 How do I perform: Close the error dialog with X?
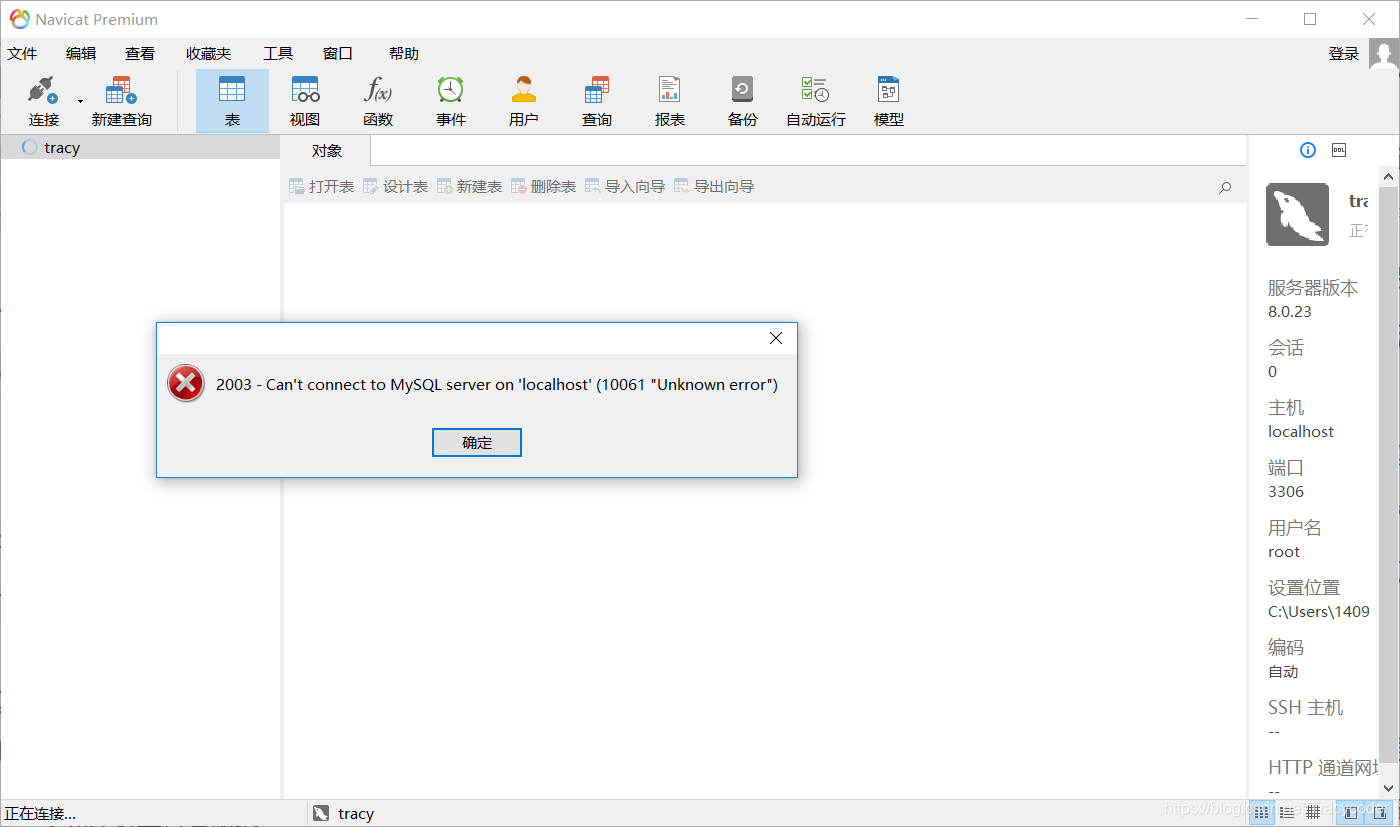(776, 338)
